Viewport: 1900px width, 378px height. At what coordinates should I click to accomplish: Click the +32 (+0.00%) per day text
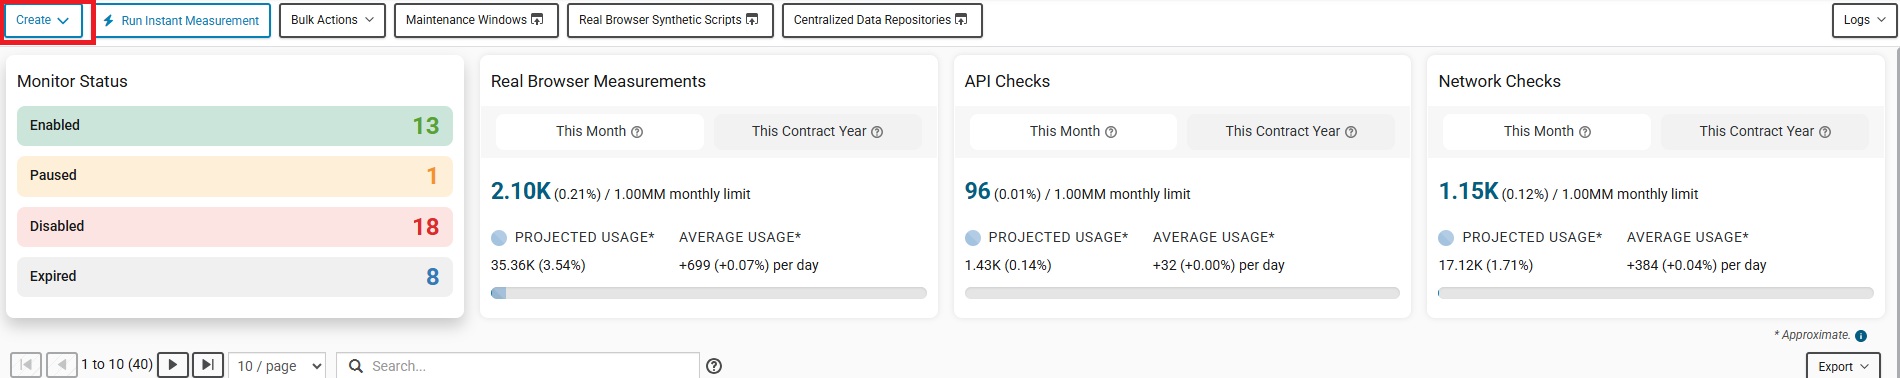click(x=1219, y=266)
